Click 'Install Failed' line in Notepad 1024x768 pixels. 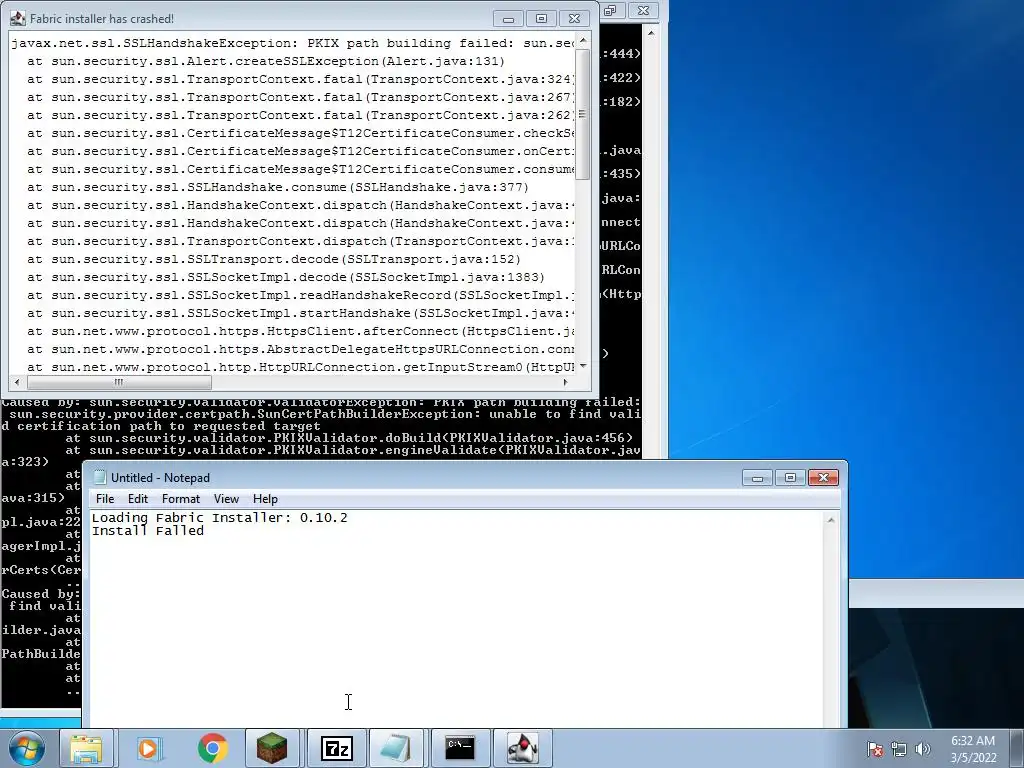pyautogui.click(x=148, y=530)
